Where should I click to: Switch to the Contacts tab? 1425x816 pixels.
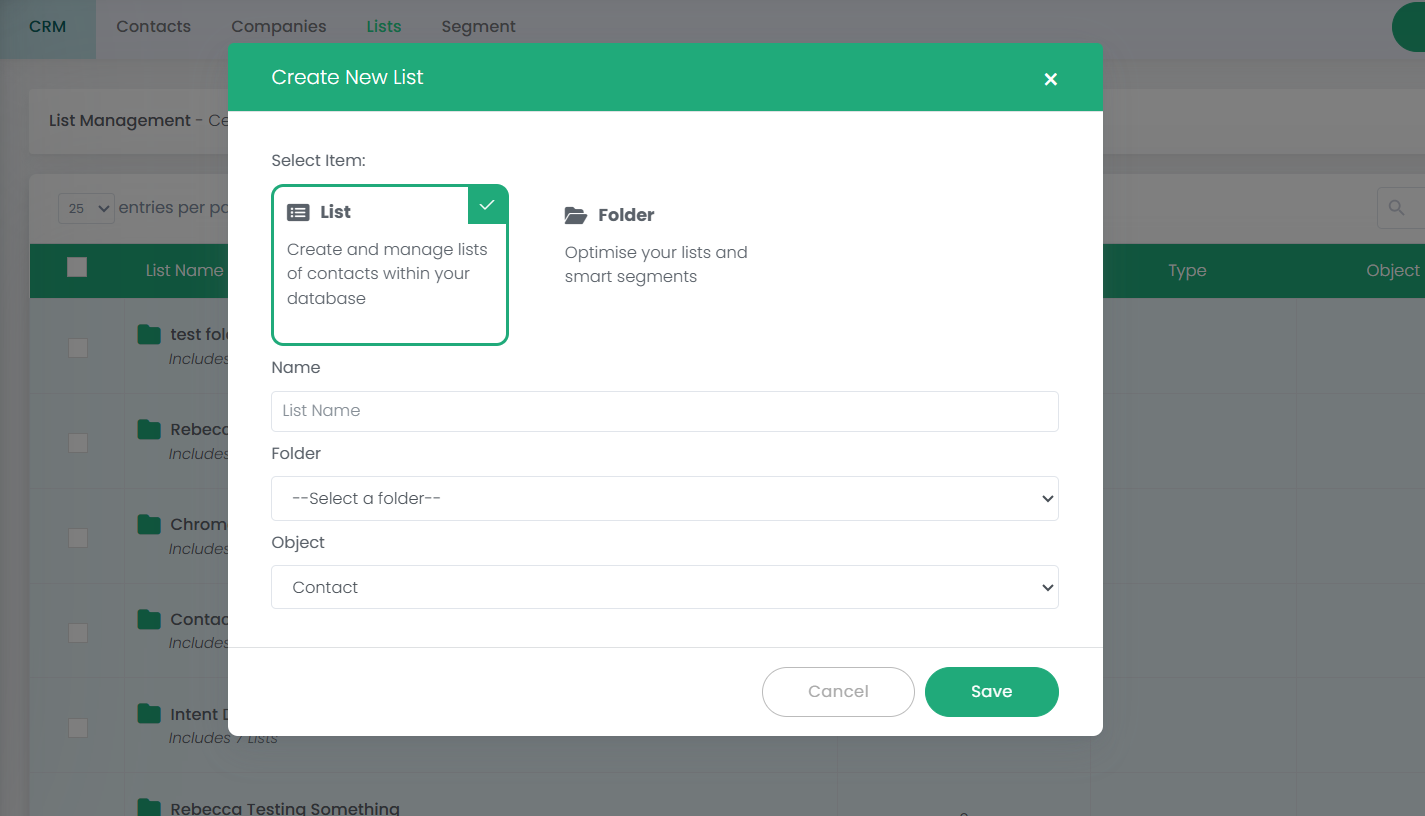(153, 27)
